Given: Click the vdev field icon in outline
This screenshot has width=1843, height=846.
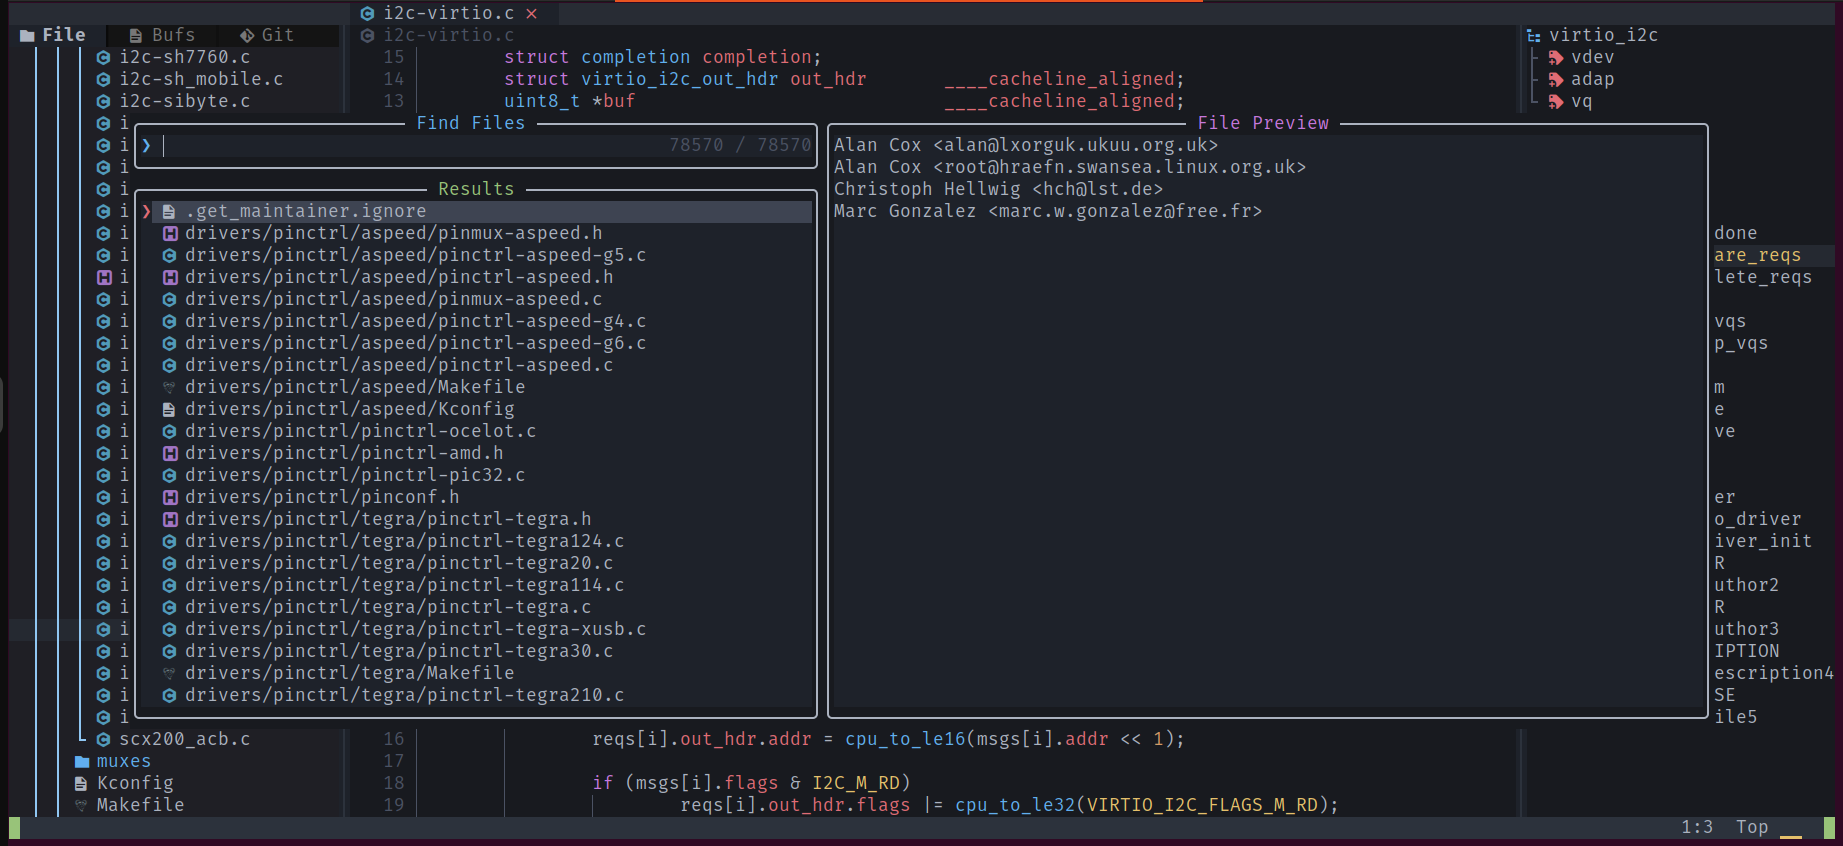Looking at the screenshot, I should pos(1556,57).
